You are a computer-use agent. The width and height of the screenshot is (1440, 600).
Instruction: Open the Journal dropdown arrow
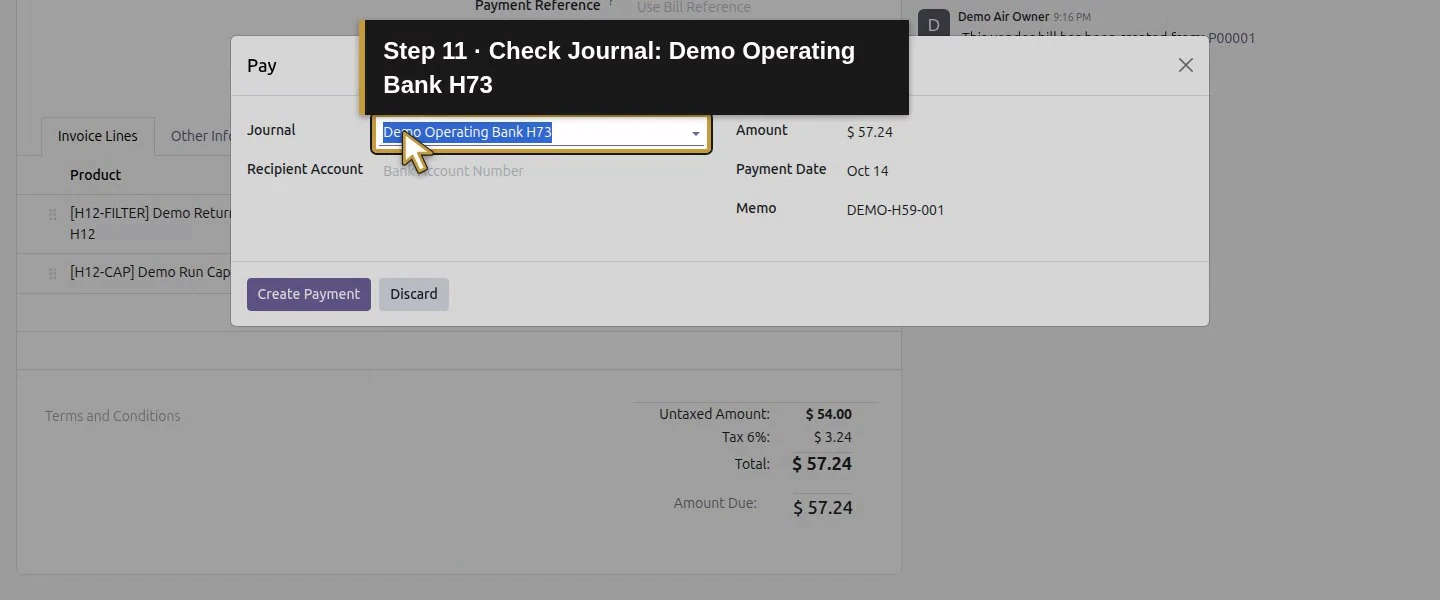(696, 133)
